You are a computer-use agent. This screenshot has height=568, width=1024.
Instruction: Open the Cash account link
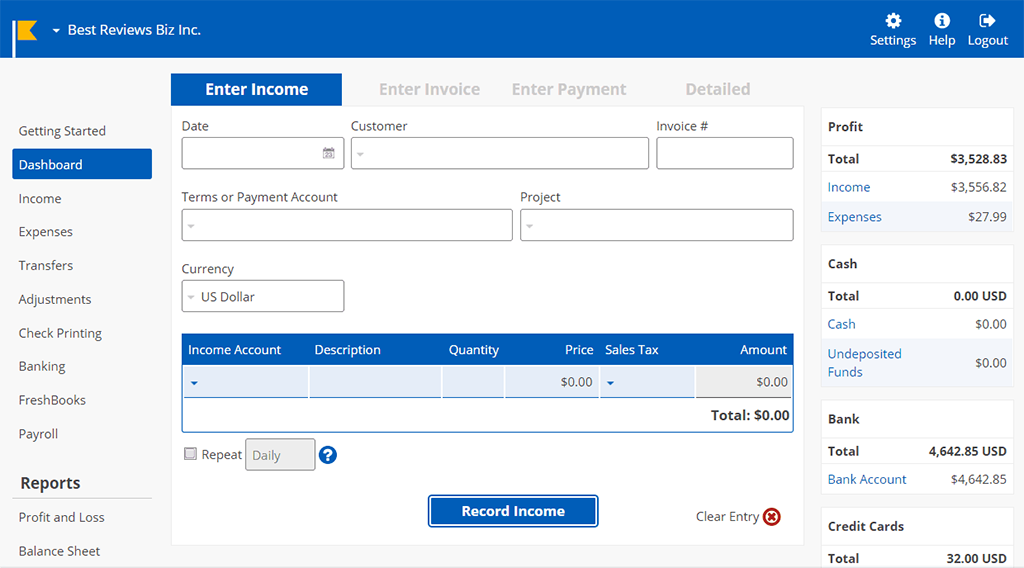[841, 324]
